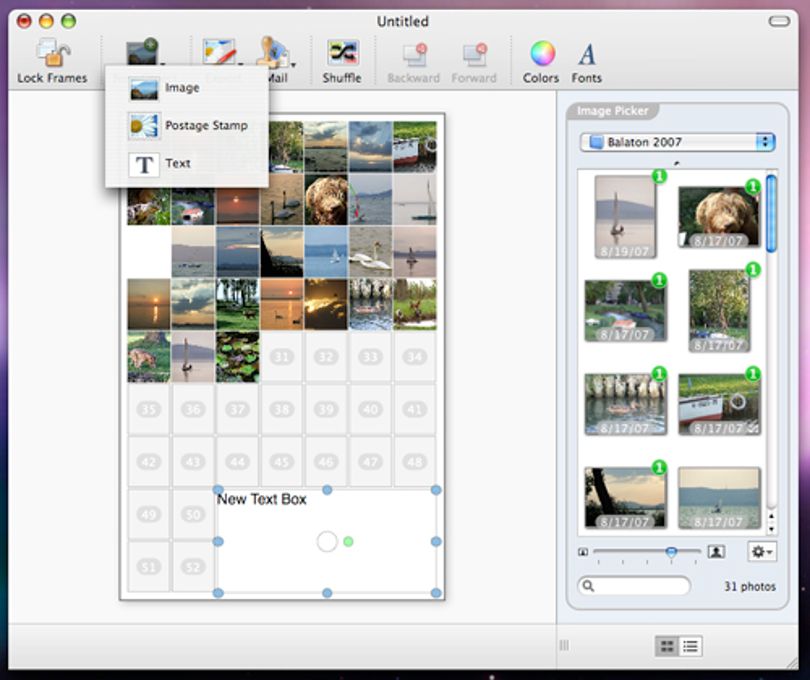Viewport: 810px width, 680px height.
Task: Click the Mail stamp toolbar icon
Action: pos(275,53)
